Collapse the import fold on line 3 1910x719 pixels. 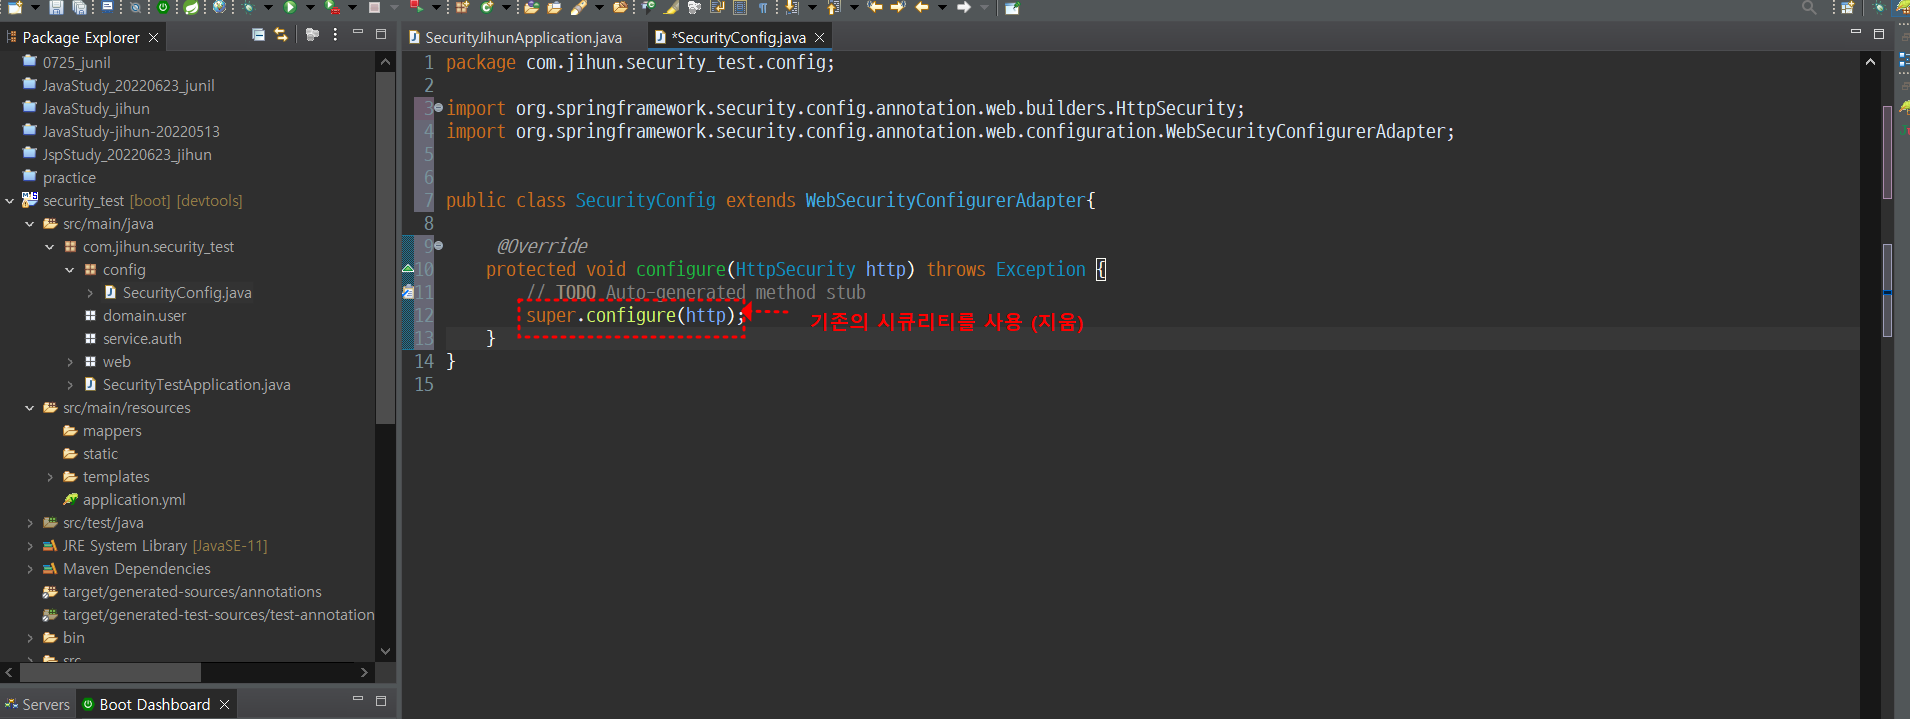(438, 108)
